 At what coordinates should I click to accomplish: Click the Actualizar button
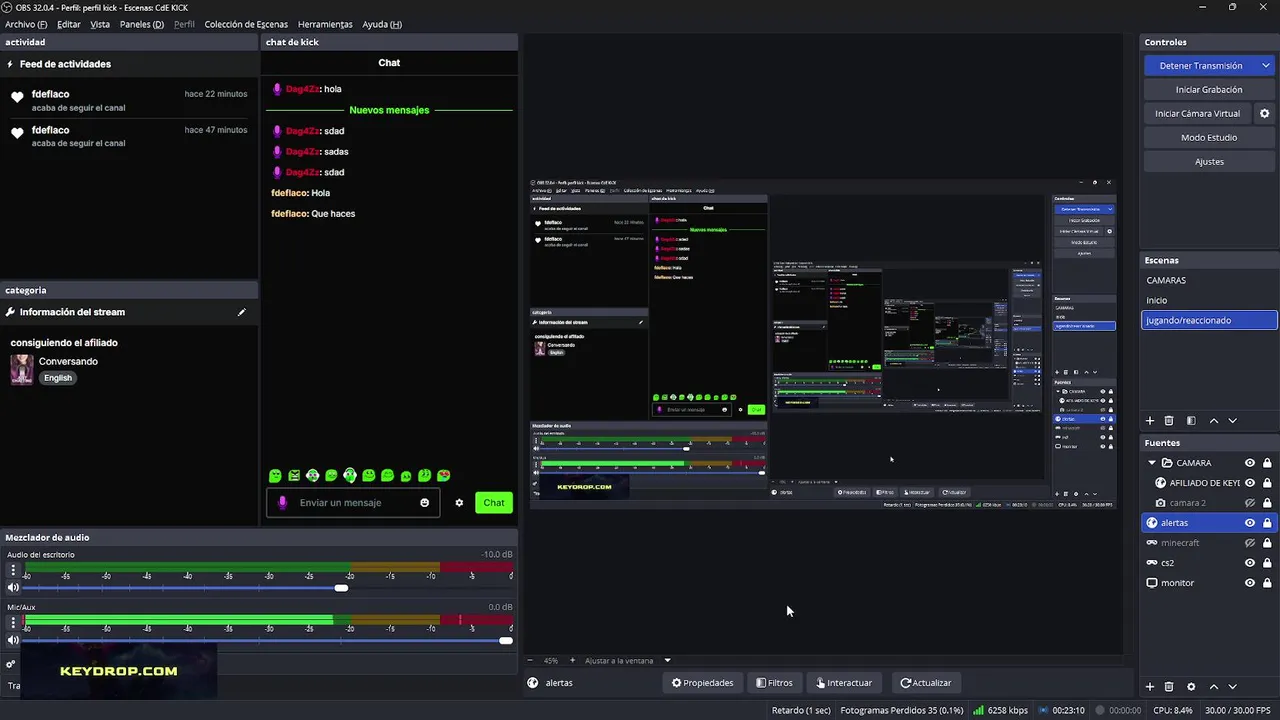pos(925,683)
